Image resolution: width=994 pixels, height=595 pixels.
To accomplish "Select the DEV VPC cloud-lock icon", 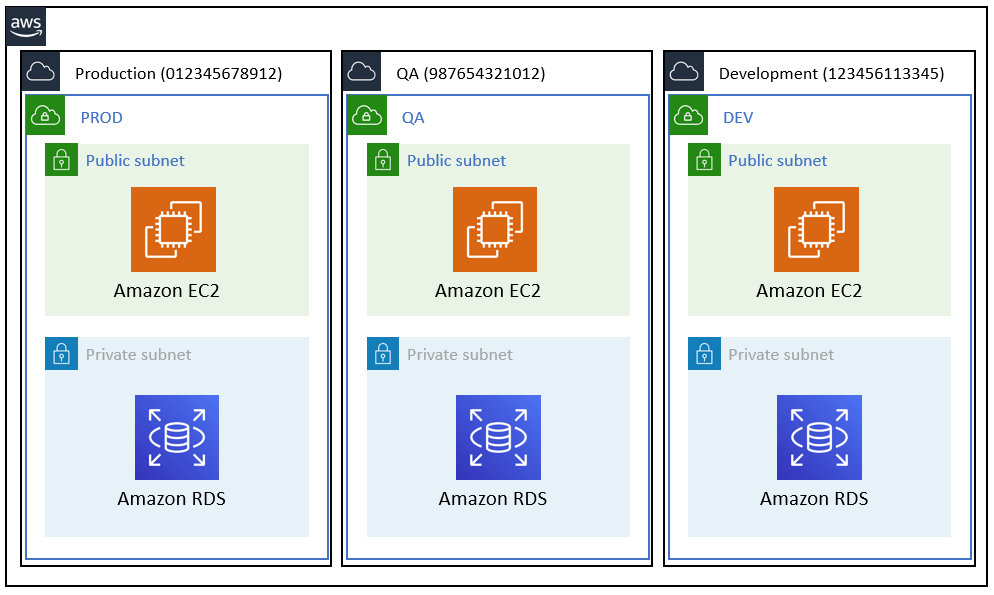I will 688,115.
